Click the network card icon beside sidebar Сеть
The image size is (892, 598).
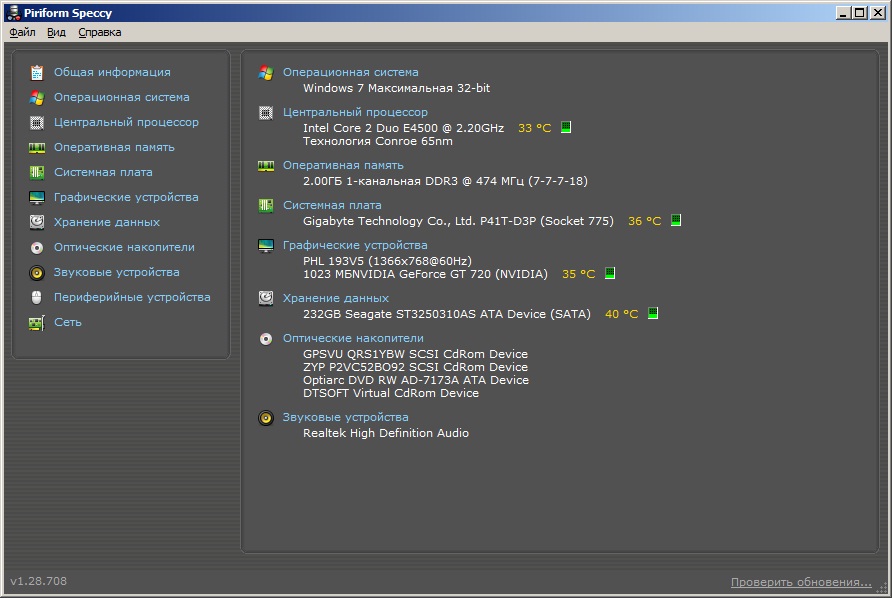[x=36, y=323]
